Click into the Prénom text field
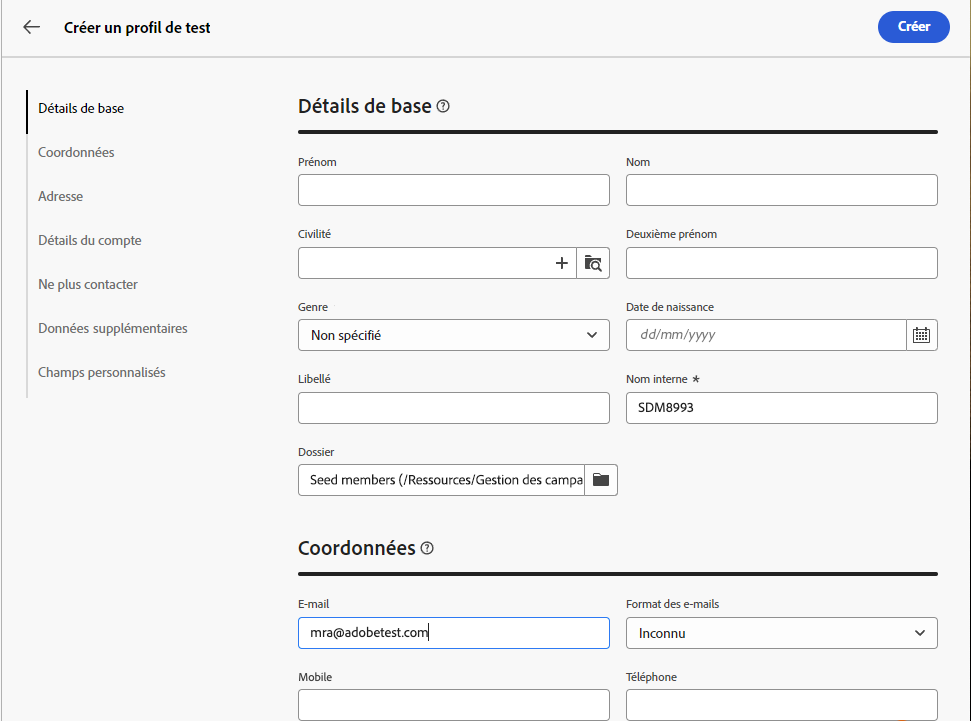 click(453, 190)
